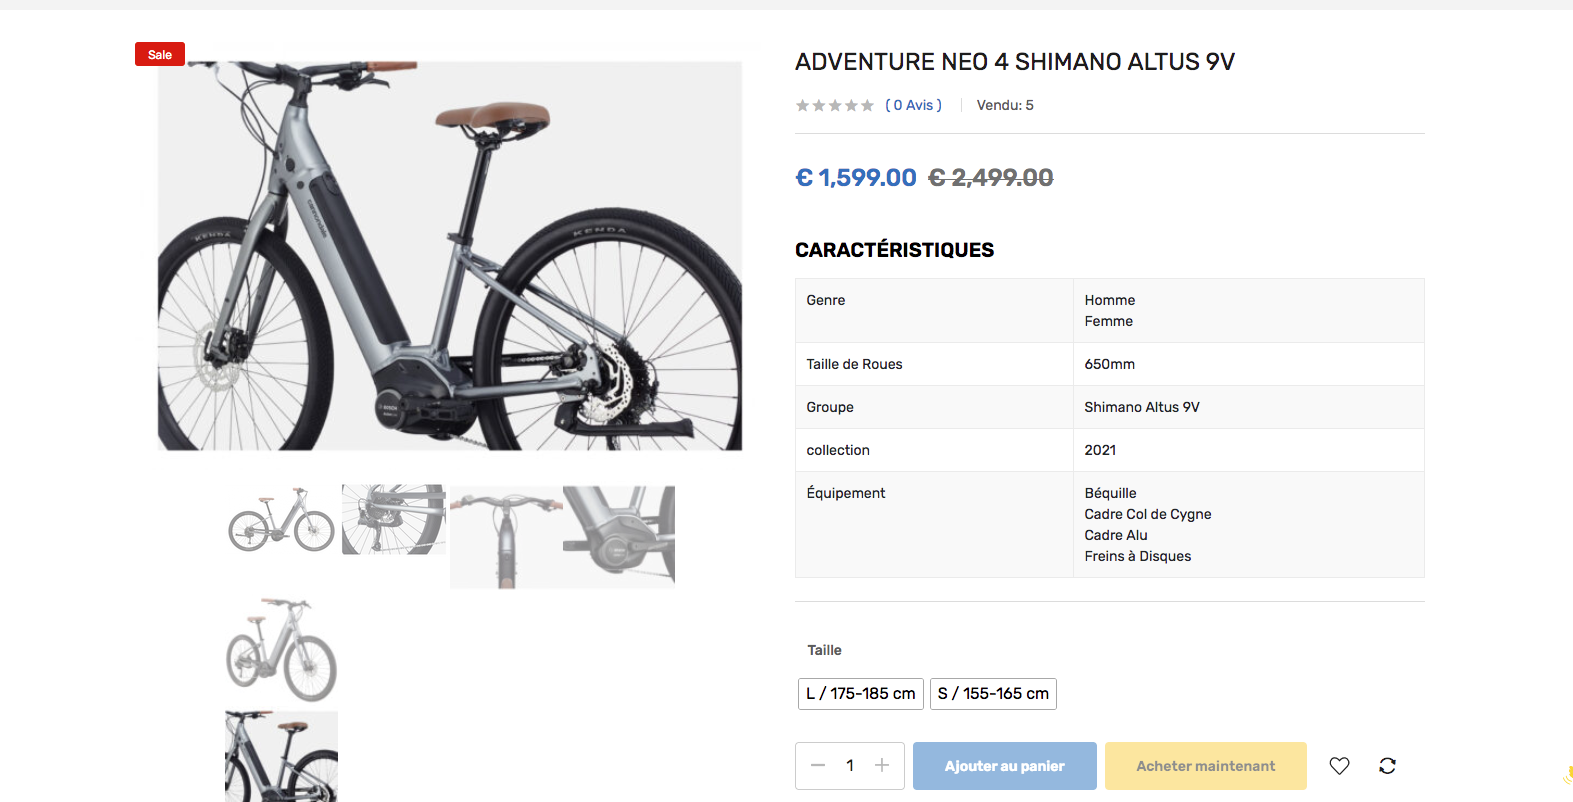The height and width of the screenshot is (802, 1573).
Task: Click the compare refresh arrows icon
Action: pos(1387,766)
